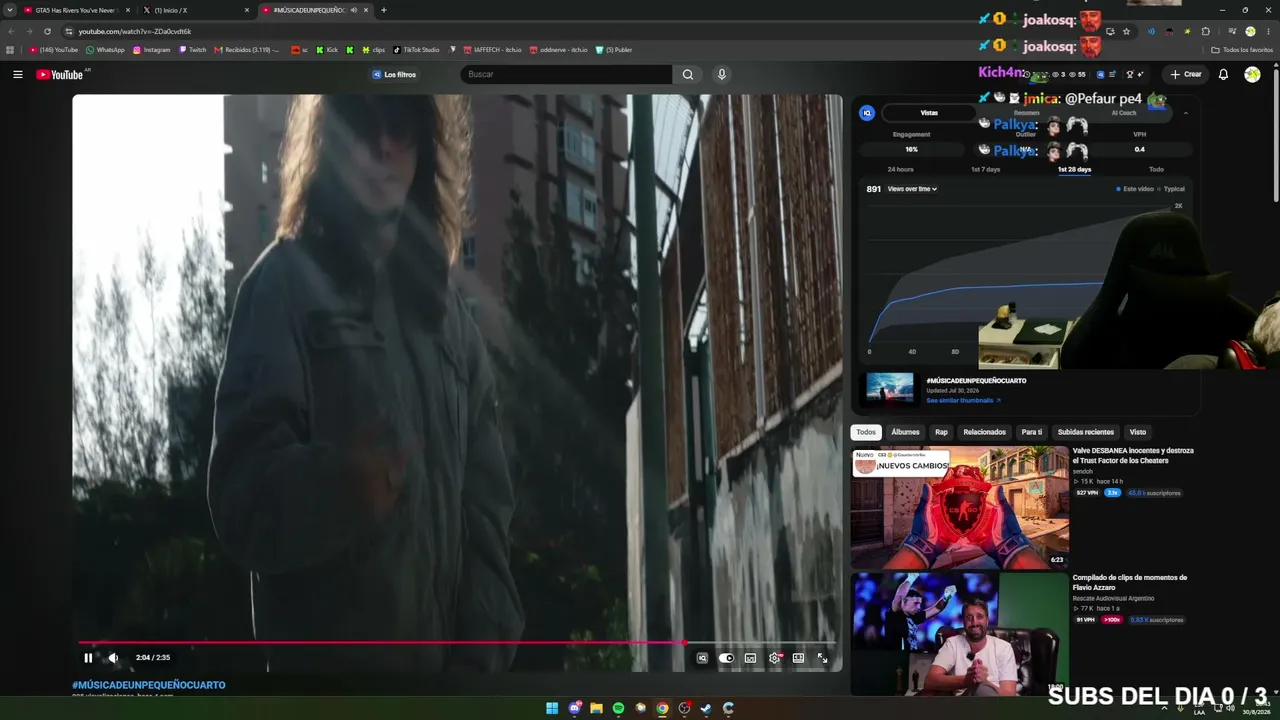Image resolution: width=1280 pixels, height=720 pixels.
Task: Open the Recibidos Gmail bookmark
Action: [247, 49]
